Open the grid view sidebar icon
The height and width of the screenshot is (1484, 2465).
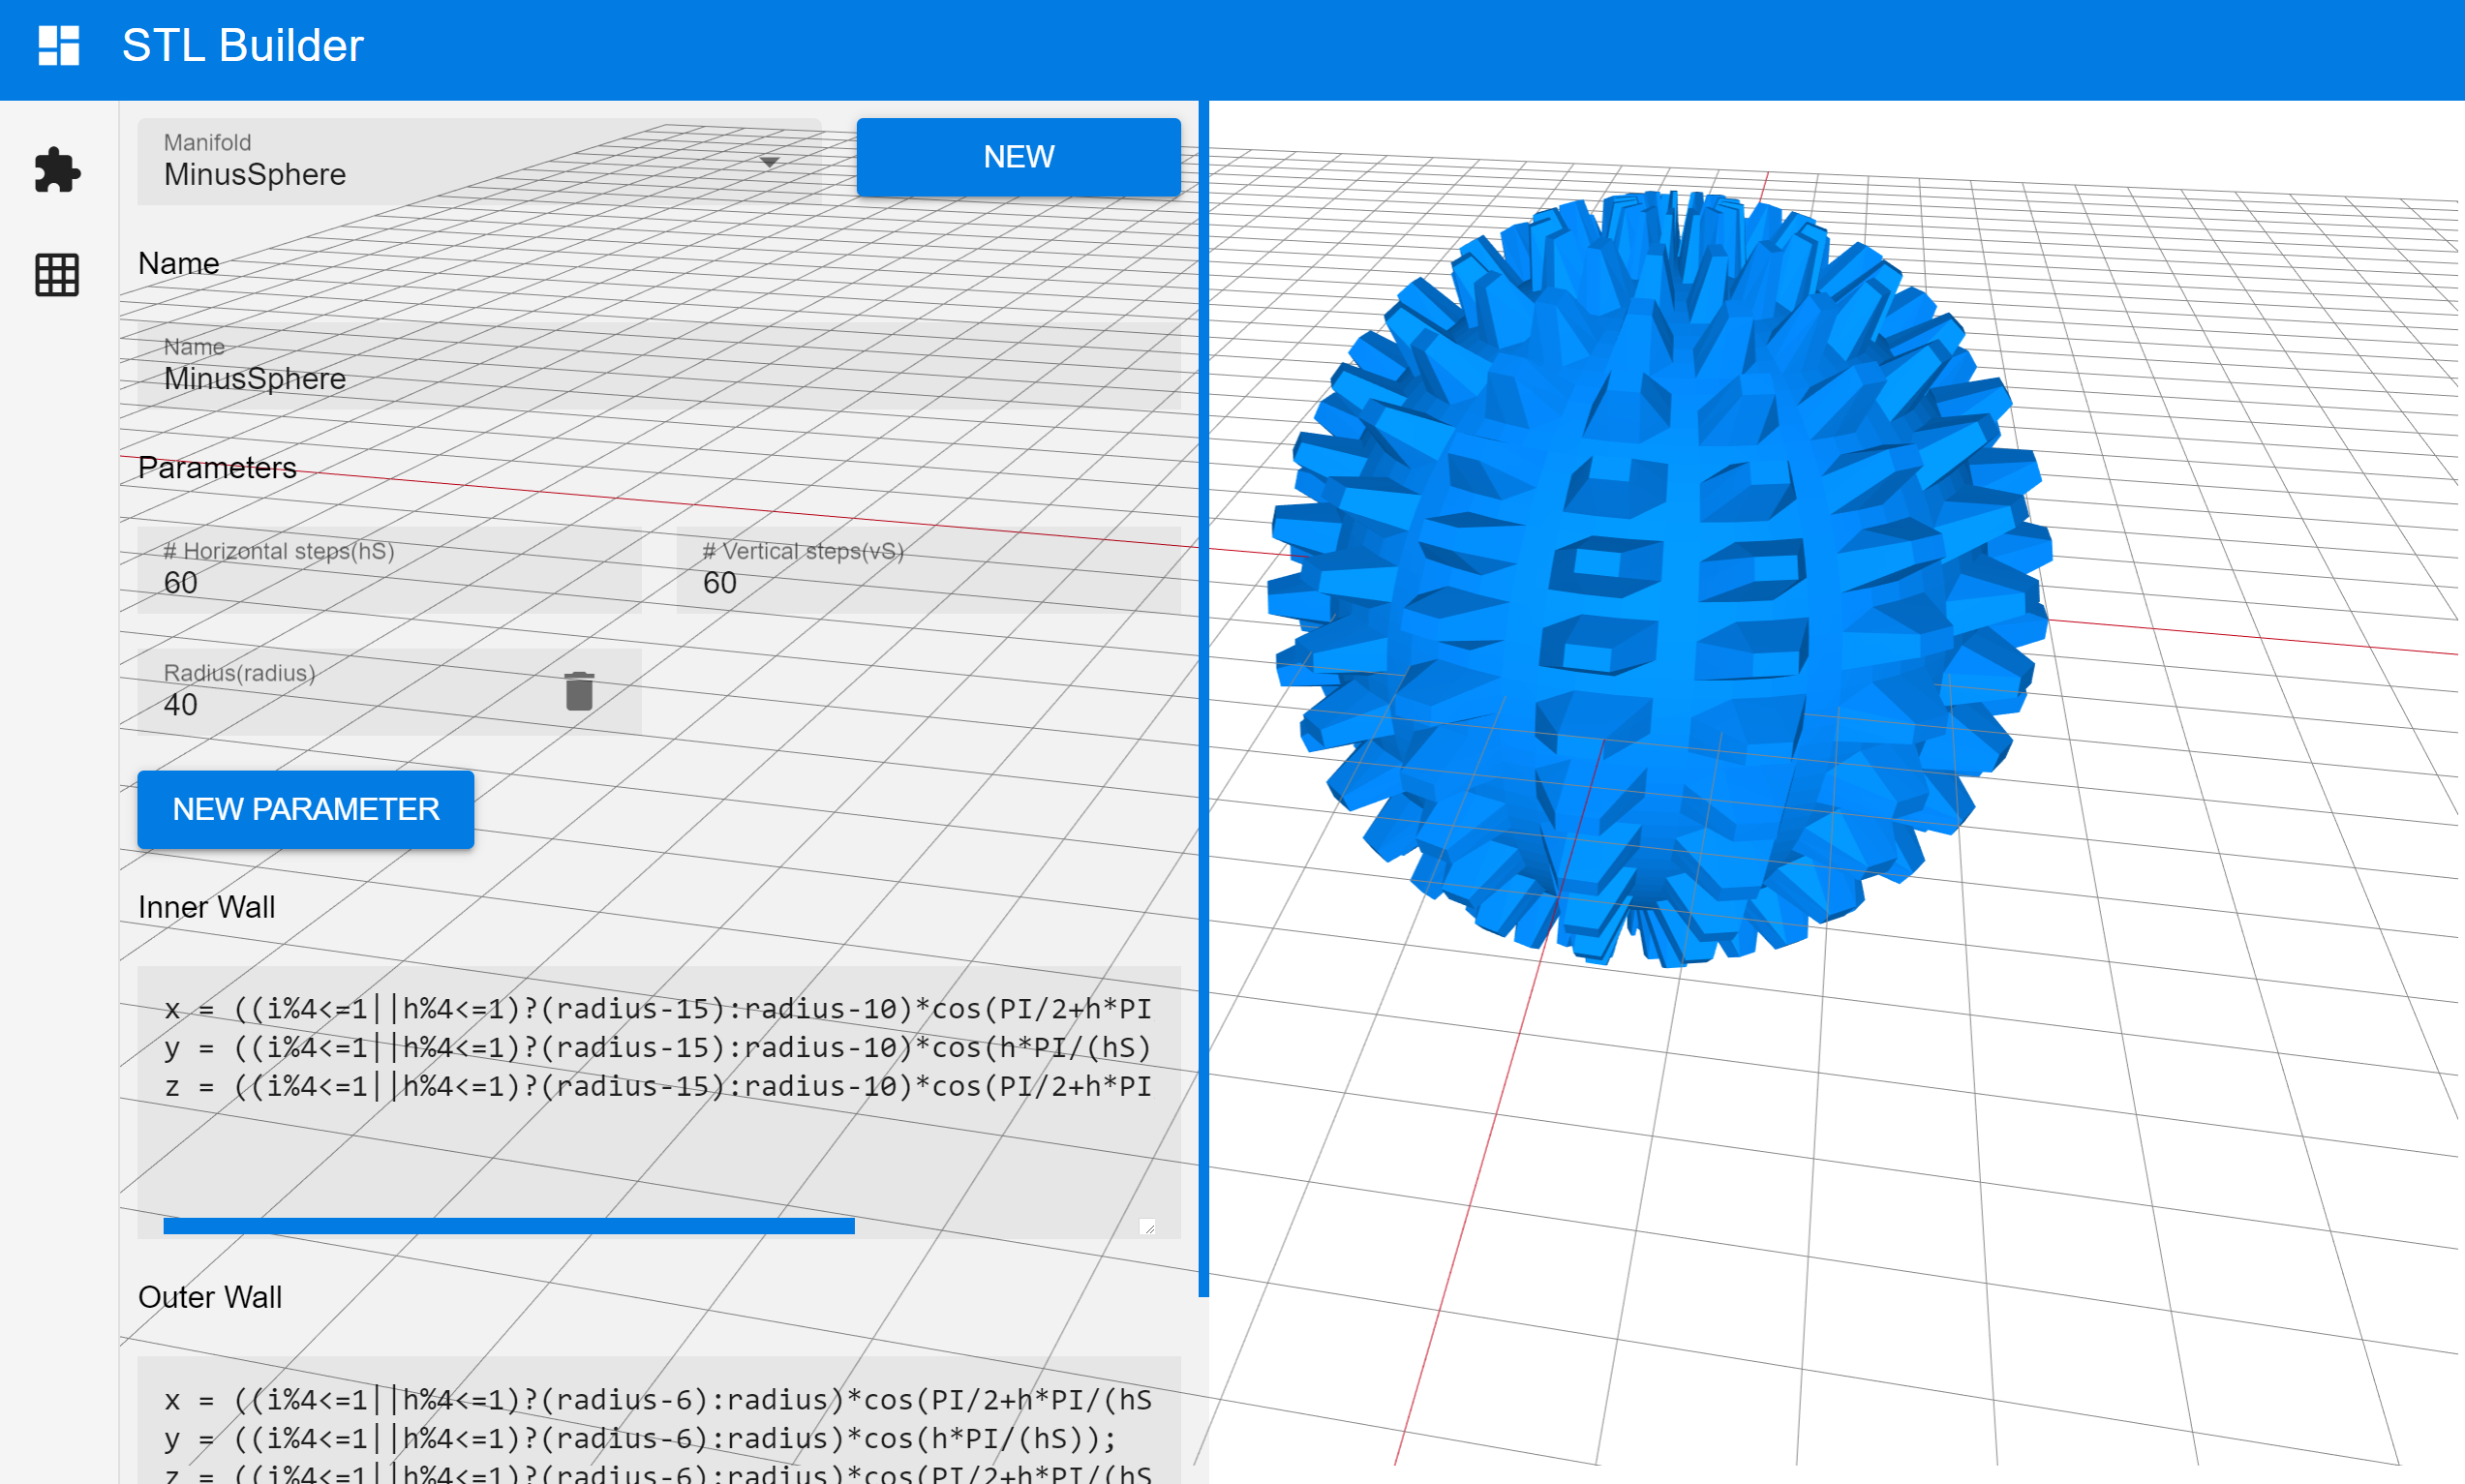(x=57, y=275)
